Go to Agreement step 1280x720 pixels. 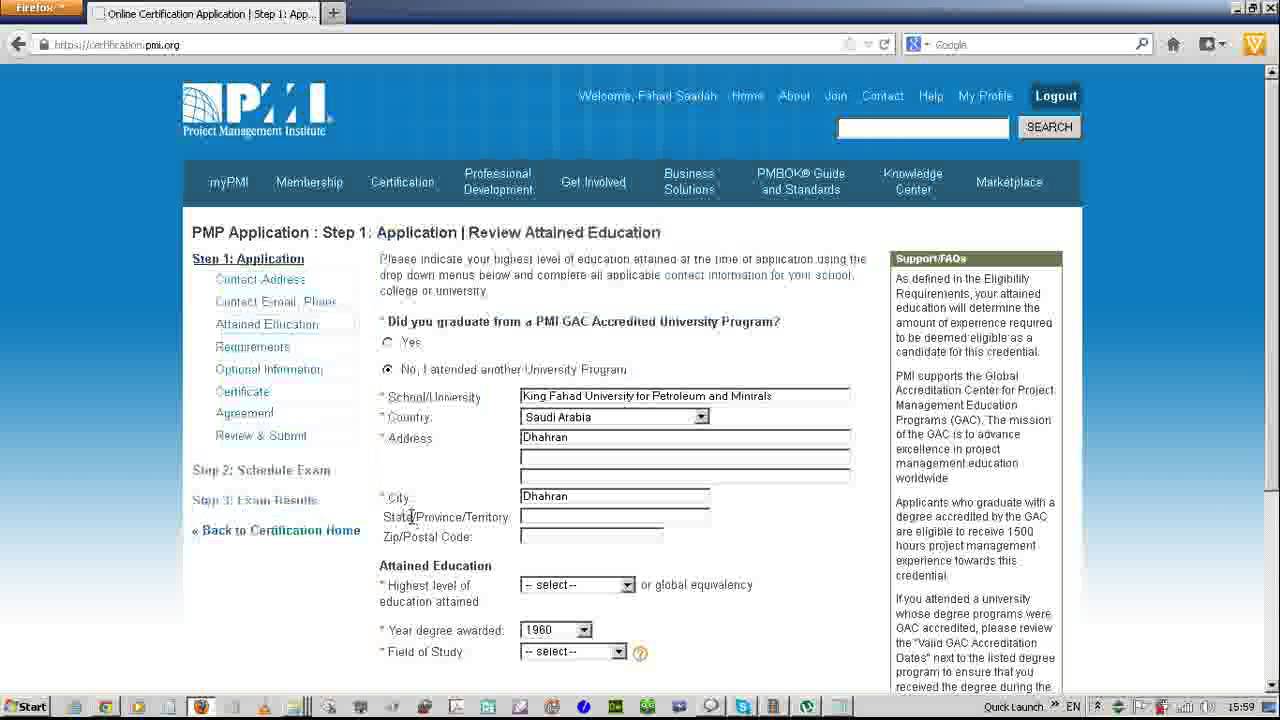[x=244, y=413]
